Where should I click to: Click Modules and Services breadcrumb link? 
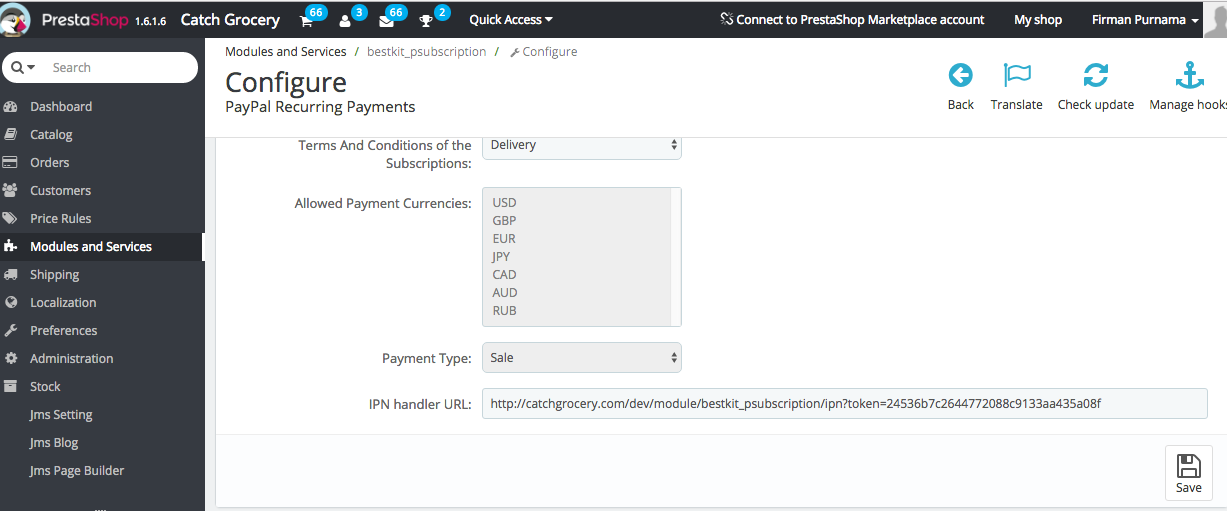pos(286,51)
